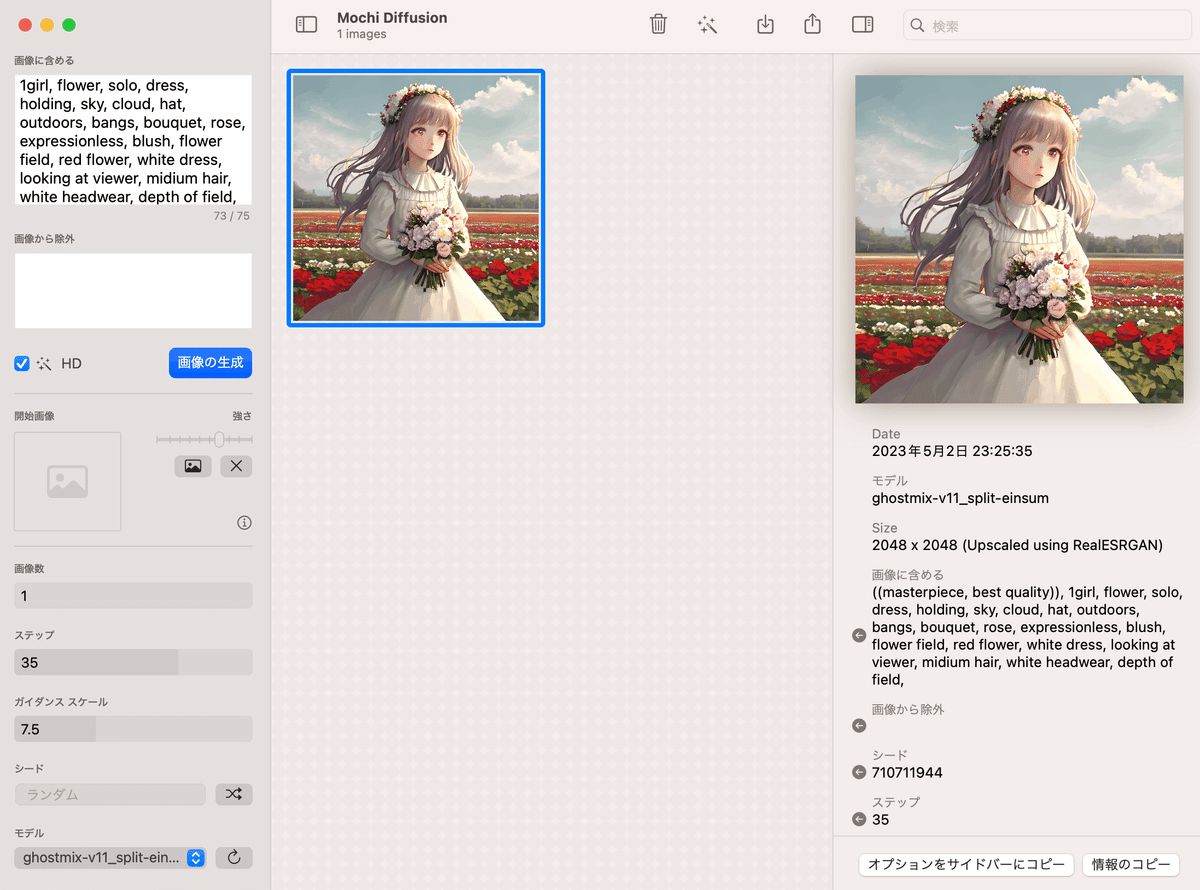Image resolution: width=1200 pixels, height=890 pixels.
Task: Click オプションをサイドバーにコピー button
Action: pos(967,864)
